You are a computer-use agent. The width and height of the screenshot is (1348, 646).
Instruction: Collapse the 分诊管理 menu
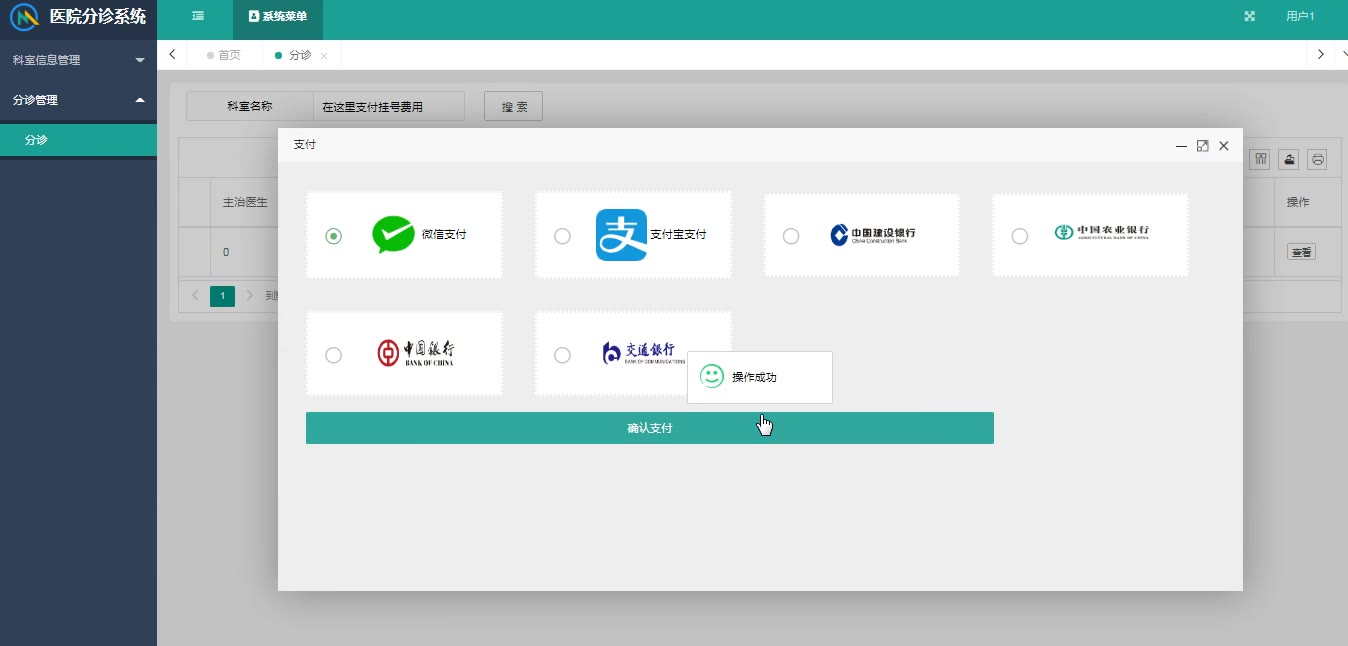(78, 100)
